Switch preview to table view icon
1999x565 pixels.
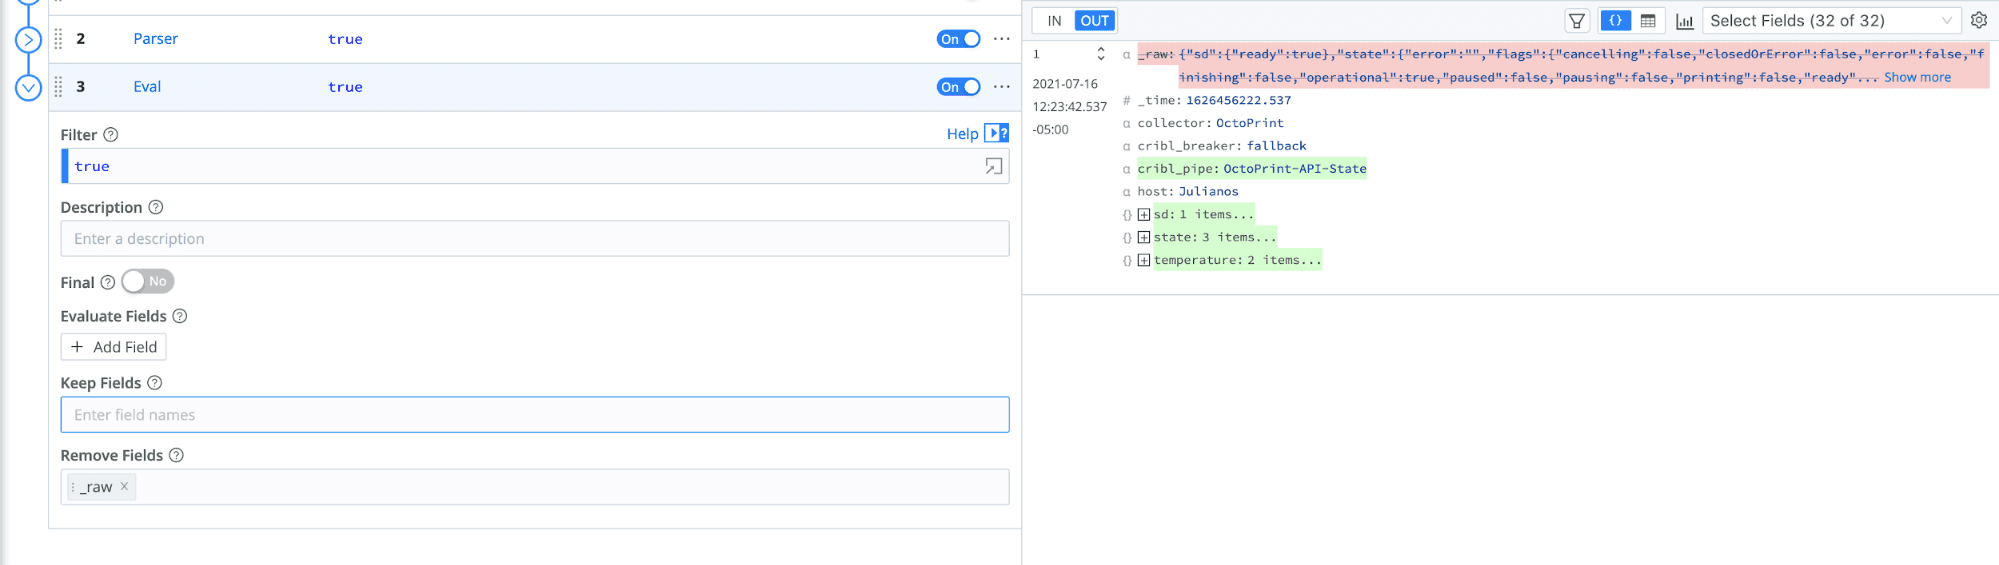(1648, 21)
